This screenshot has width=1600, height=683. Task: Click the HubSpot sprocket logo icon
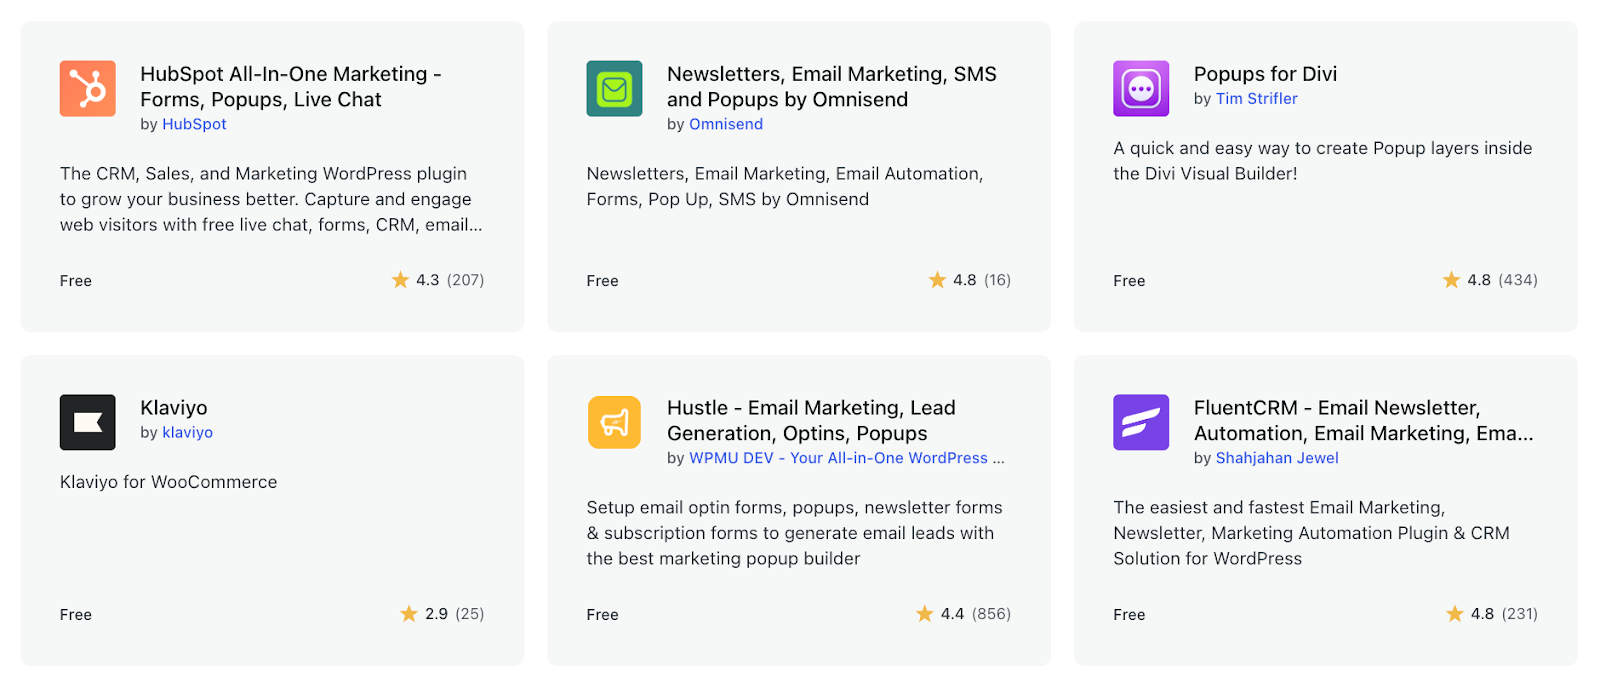87,88
